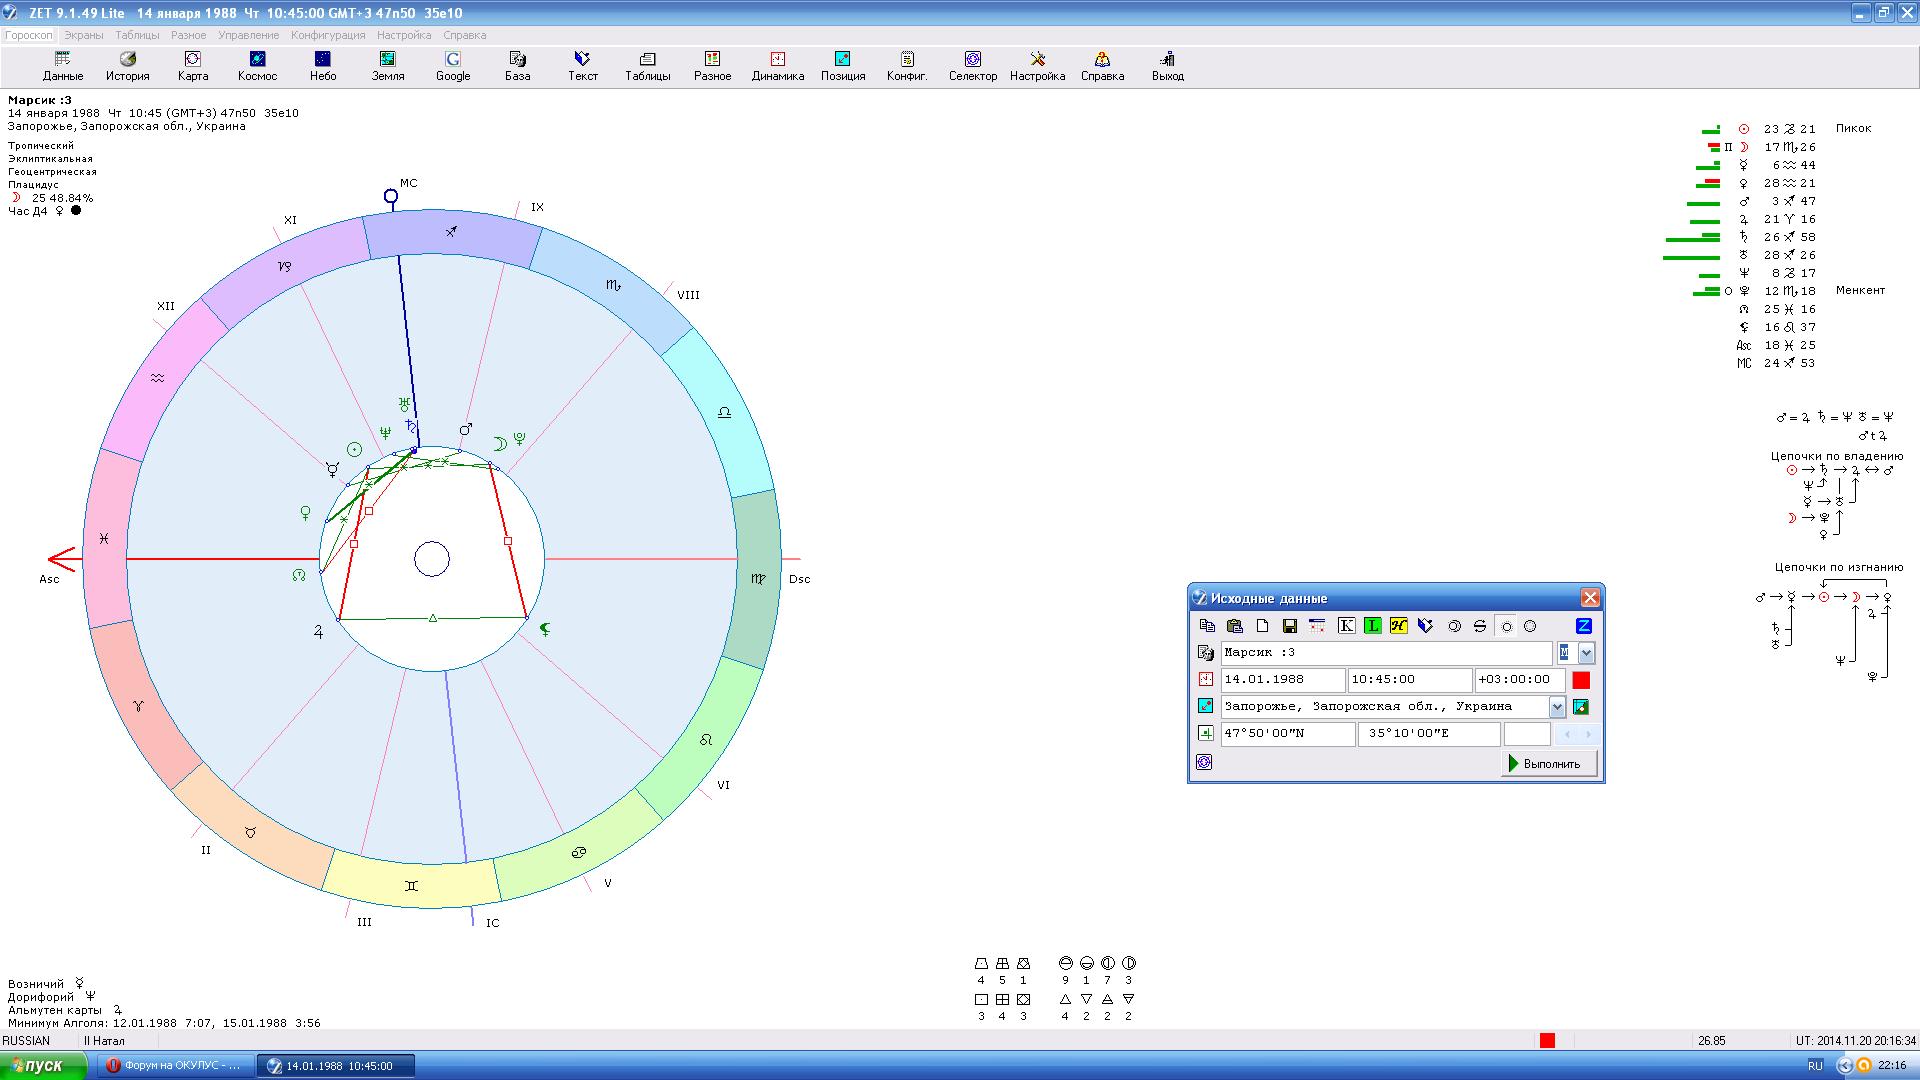Click the blue Z icon in dialog
This screenshot has width=1920, height=1080.
tap(1583, 626)
